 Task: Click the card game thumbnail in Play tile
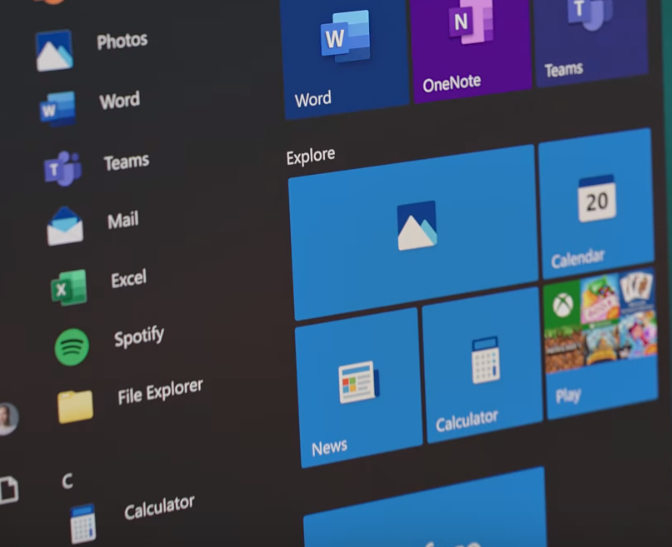point(638,288)
